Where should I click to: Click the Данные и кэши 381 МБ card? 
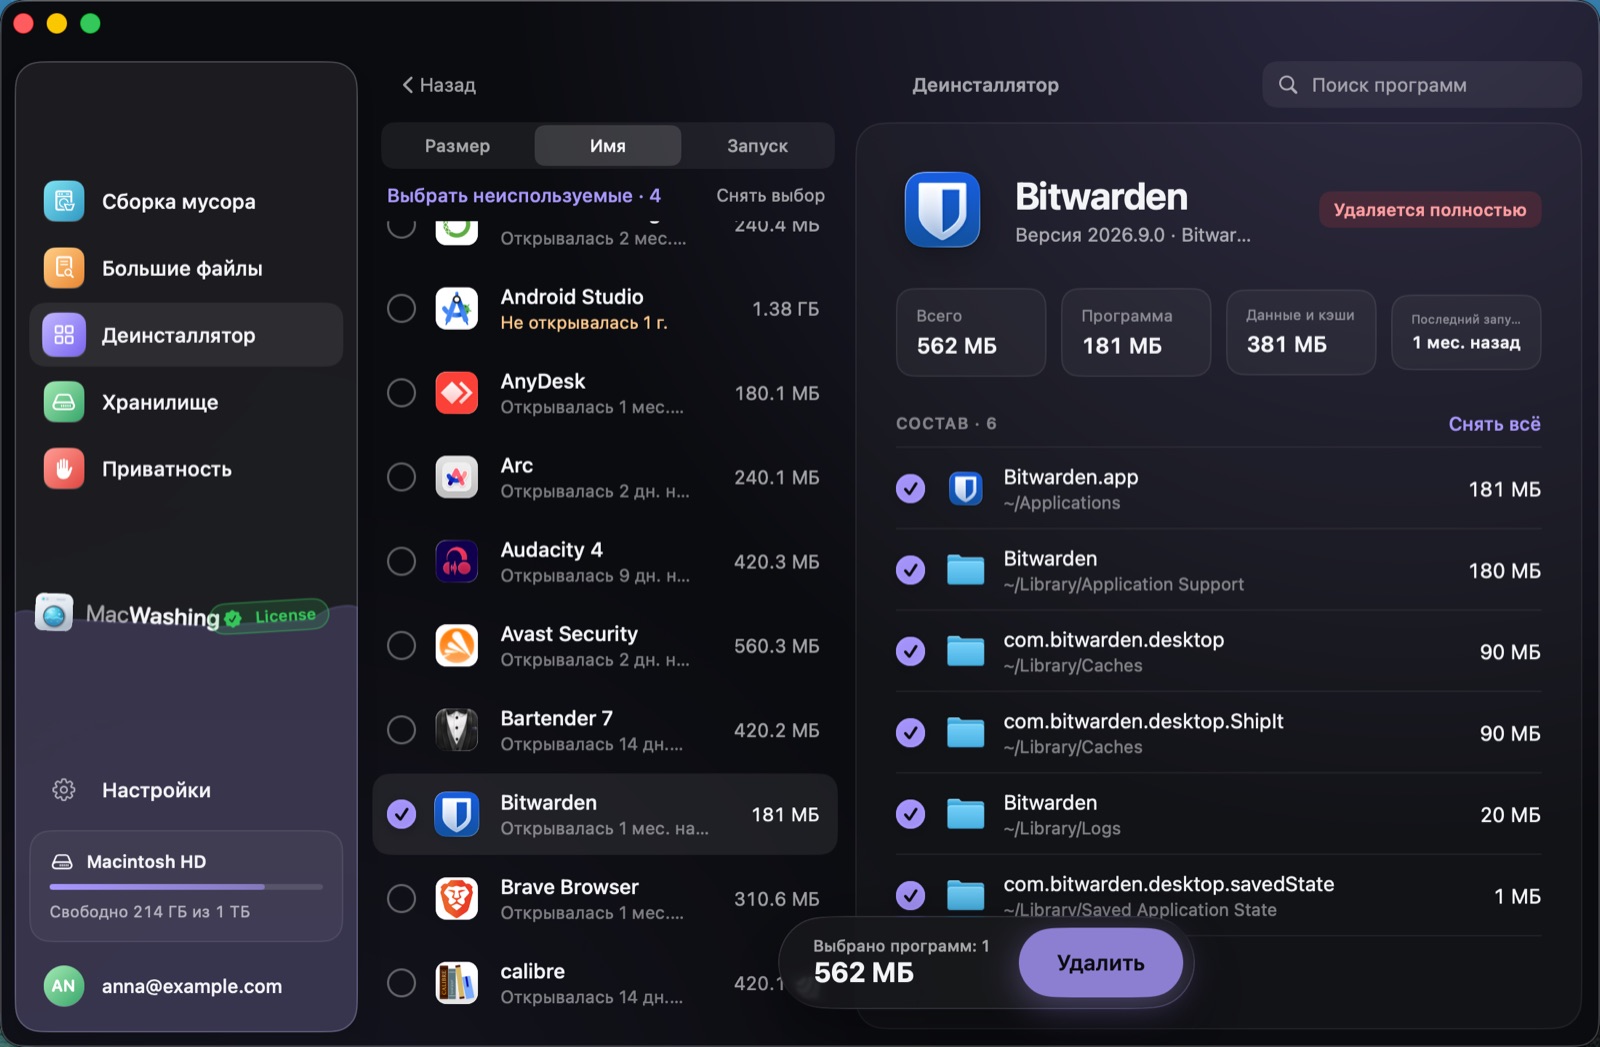pos(1301,333)
